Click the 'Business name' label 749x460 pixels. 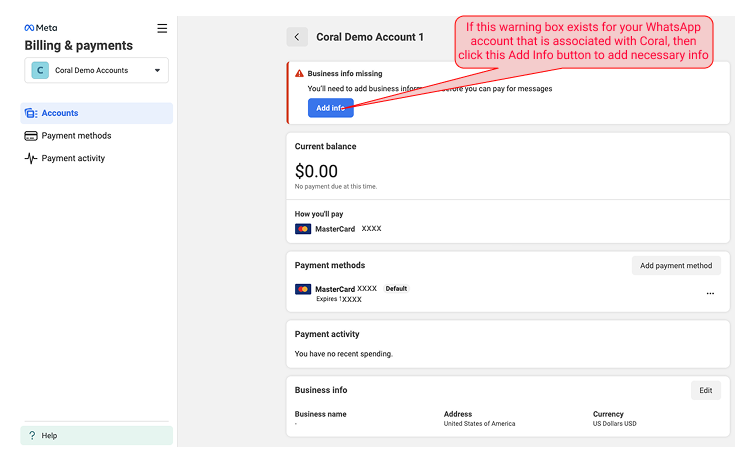321,414
